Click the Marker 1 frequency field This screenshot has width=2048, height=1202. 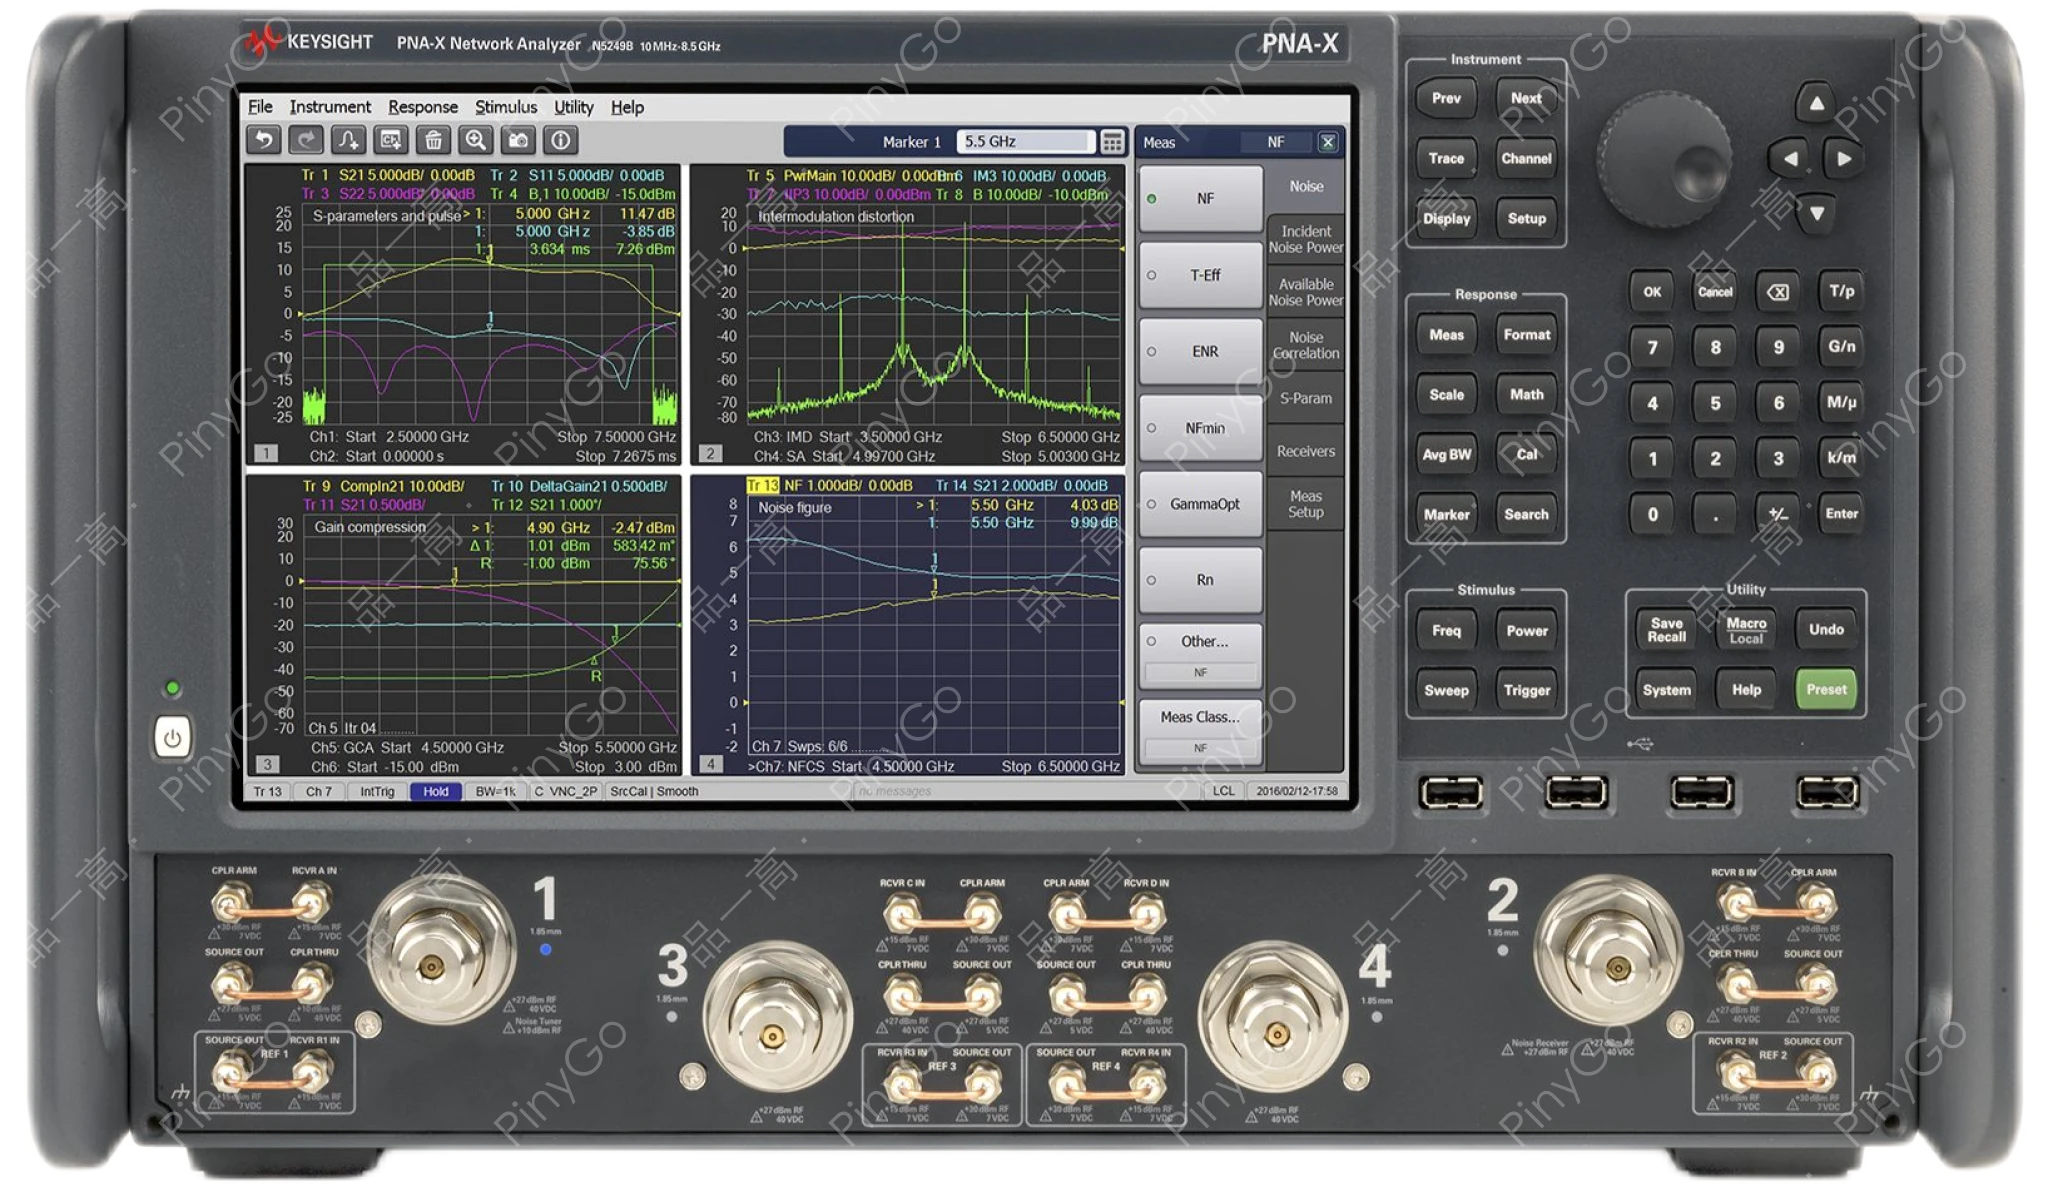(x=1024, y=142)
